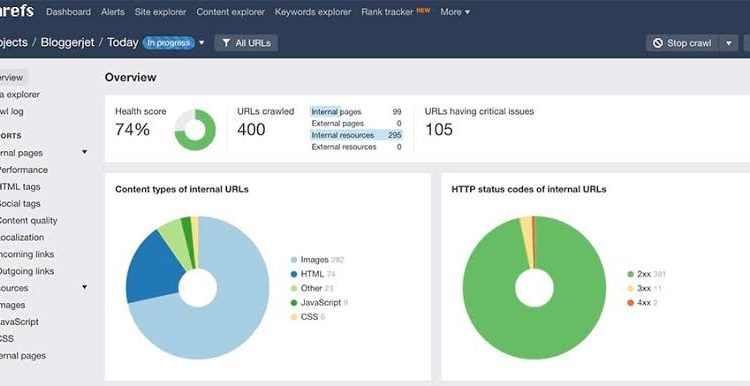Click the External pages row
The image size is (750, 386).
pyautogui.click(x=356, y=123)
